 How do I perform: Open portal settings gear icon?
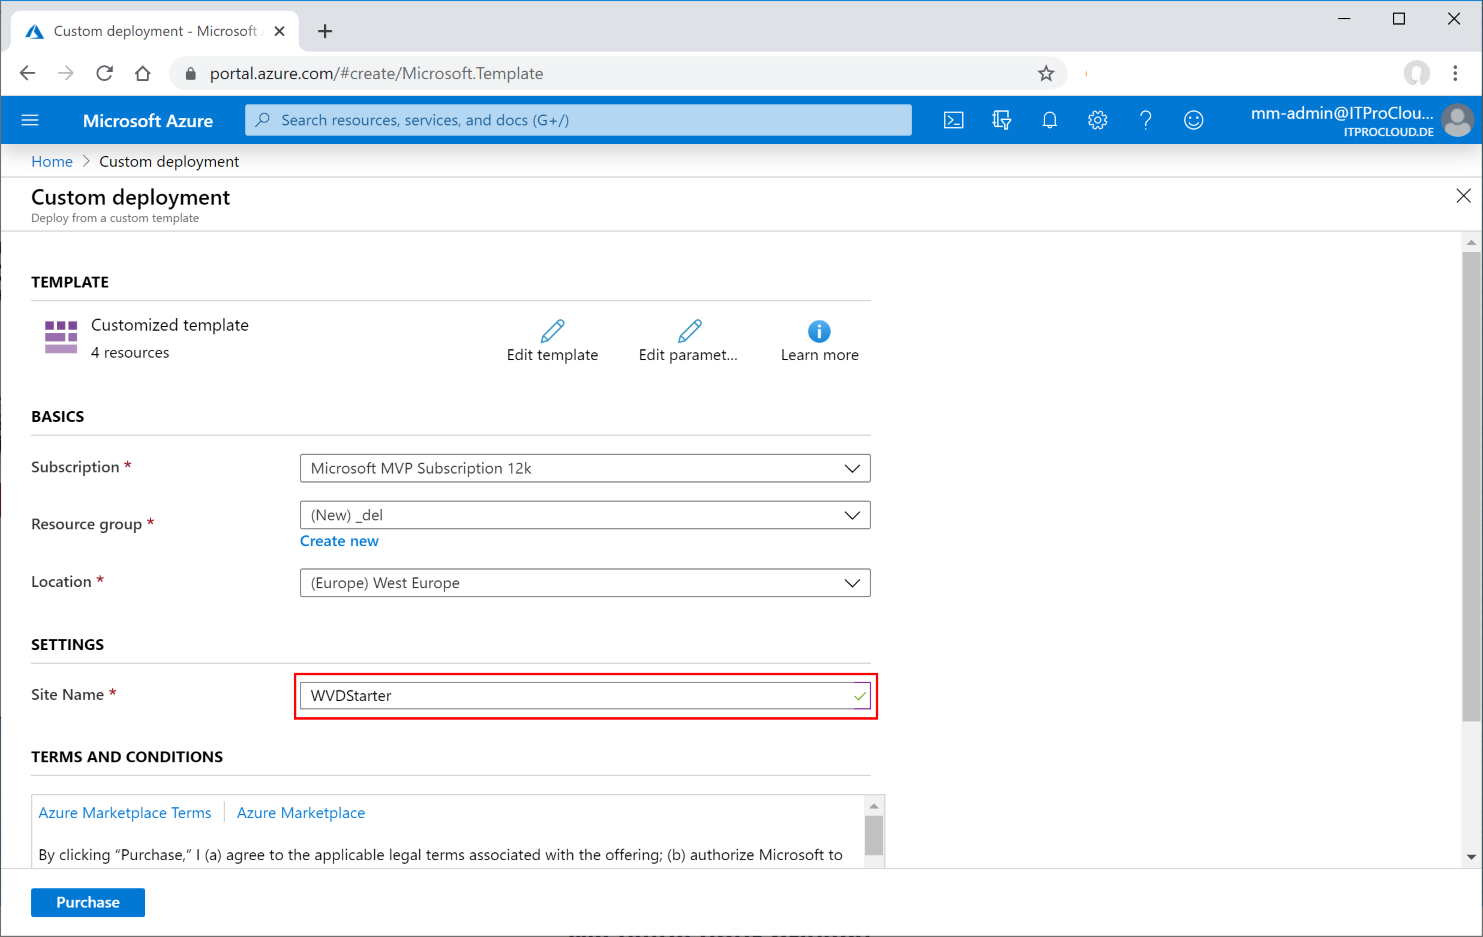(1097, 120)
